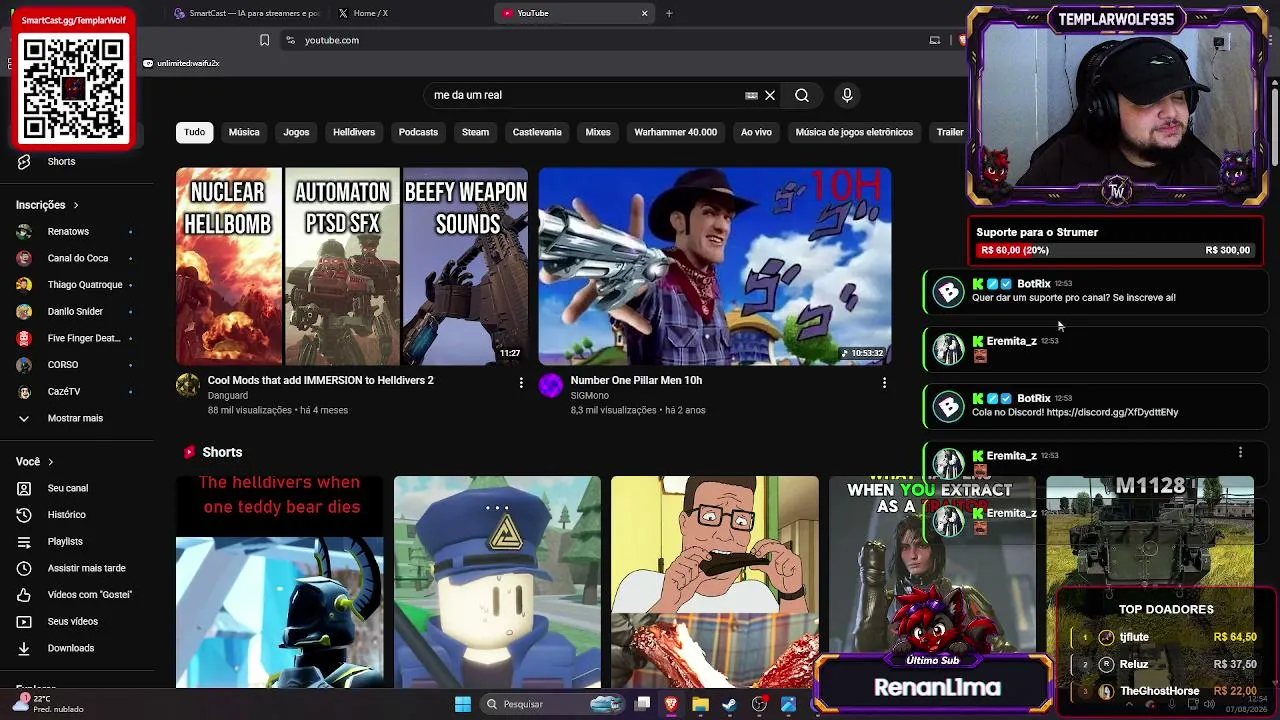Open the cast icon in the address bar
Viewport: 1280px width, 720px height.
coord(935,40)
